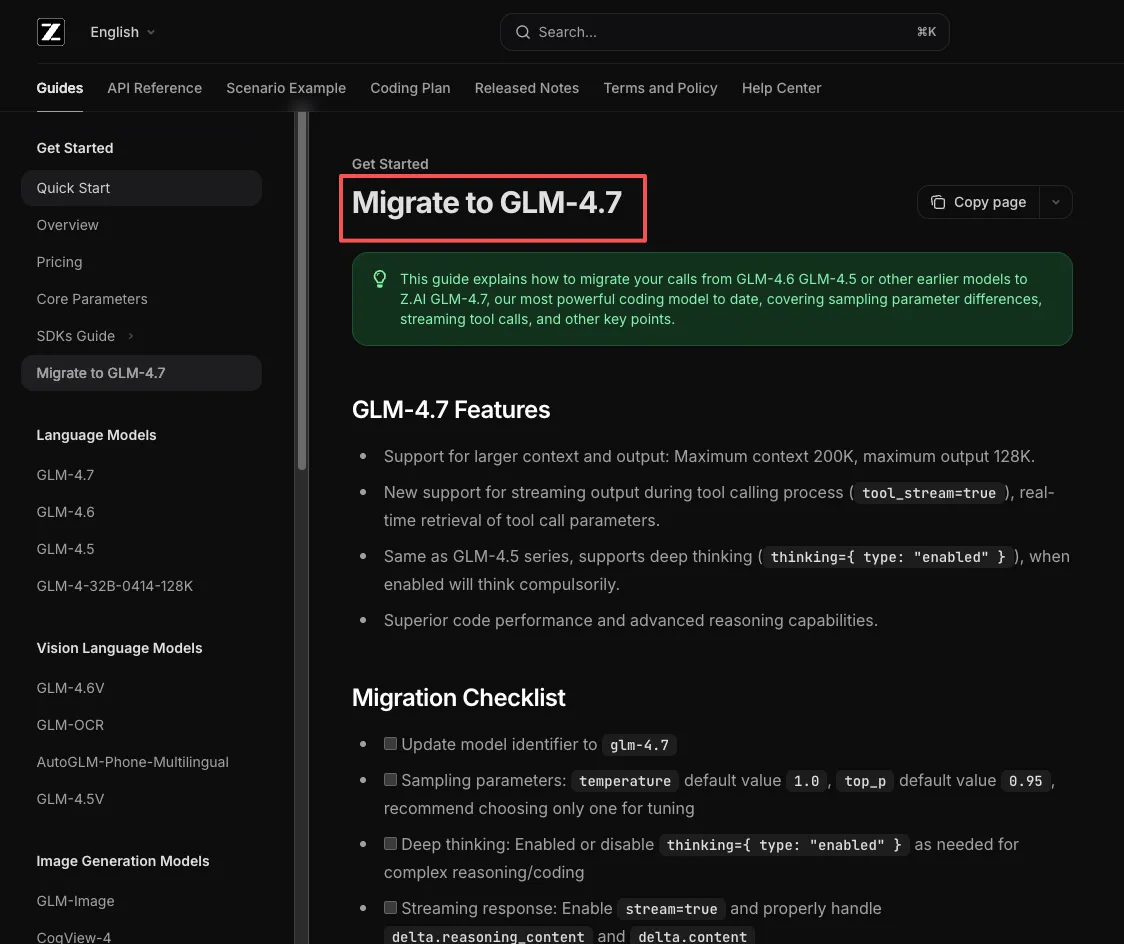Screen dimensions: 1124x944
Task: Go to the Help Center tab
Action: 781,88
